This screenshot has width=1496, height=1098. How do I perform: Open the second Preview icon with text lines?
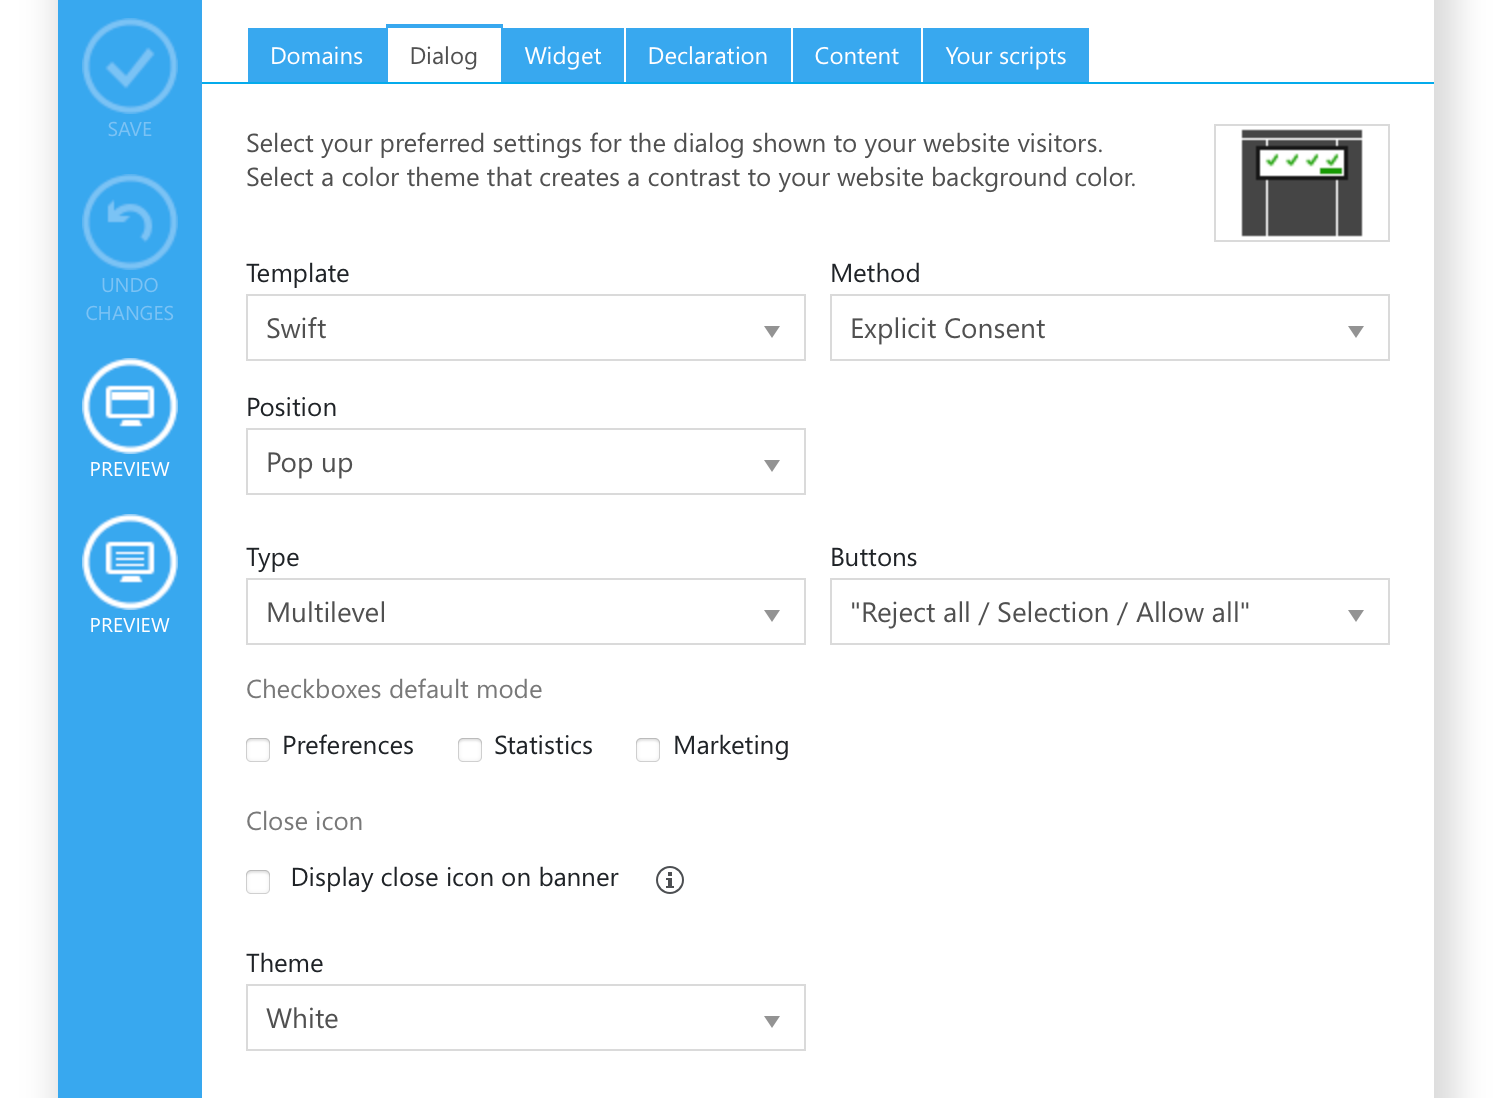pyautogui.click(x=130, y=562)
